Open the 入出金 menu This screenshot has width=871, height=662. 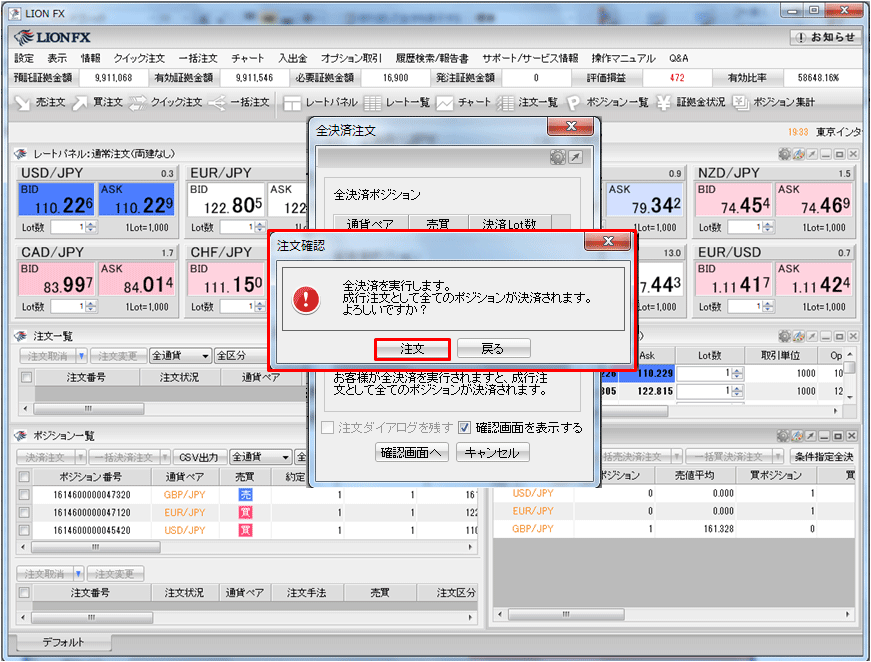tap(292, 58)
